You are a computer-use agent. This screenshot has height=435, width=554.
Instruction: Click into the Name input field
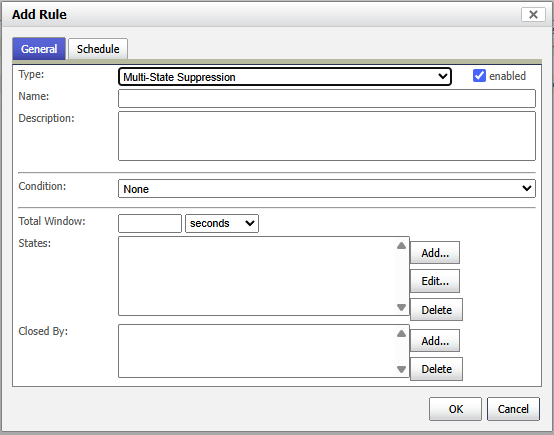(x=327, y=99)
